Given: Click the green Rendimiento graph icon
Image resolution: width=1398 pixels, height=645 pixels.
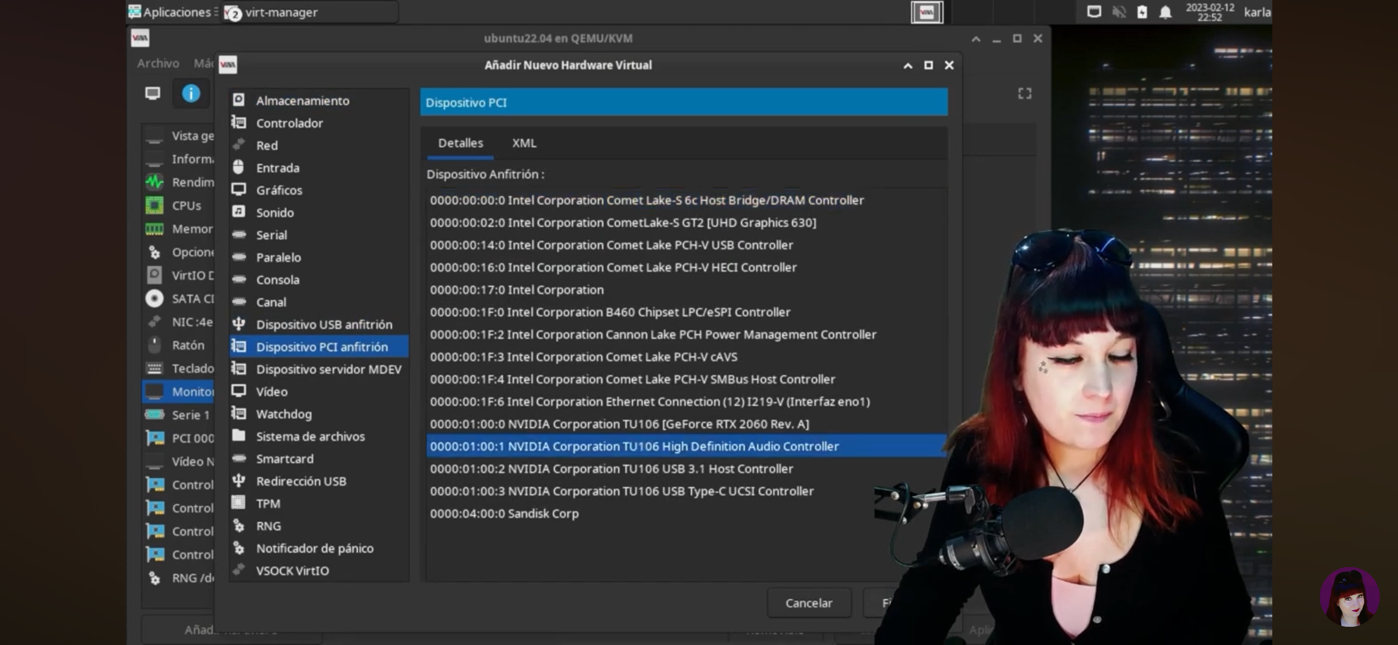Looking at the screenshot, I should tap(154, 182).
